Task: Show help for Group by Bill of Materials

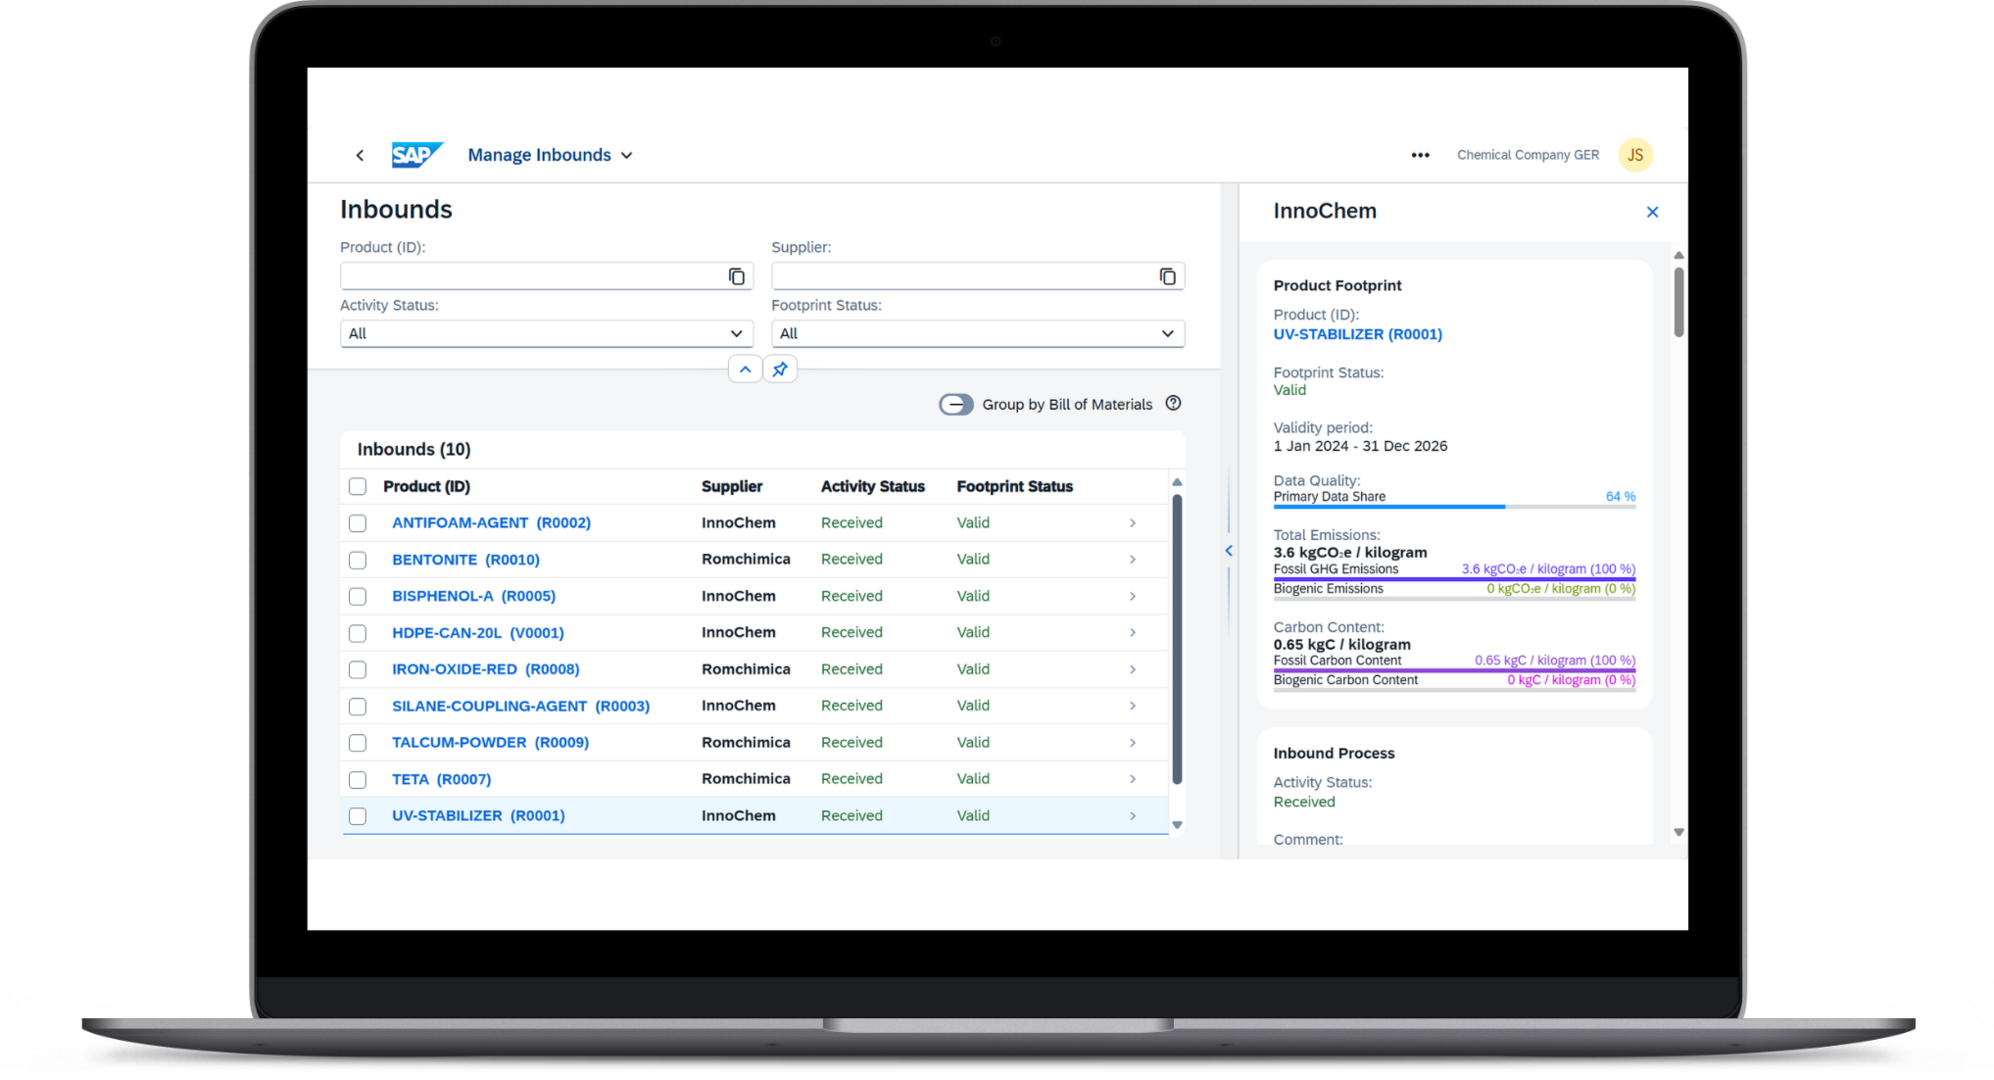Action: point(1173,403)
